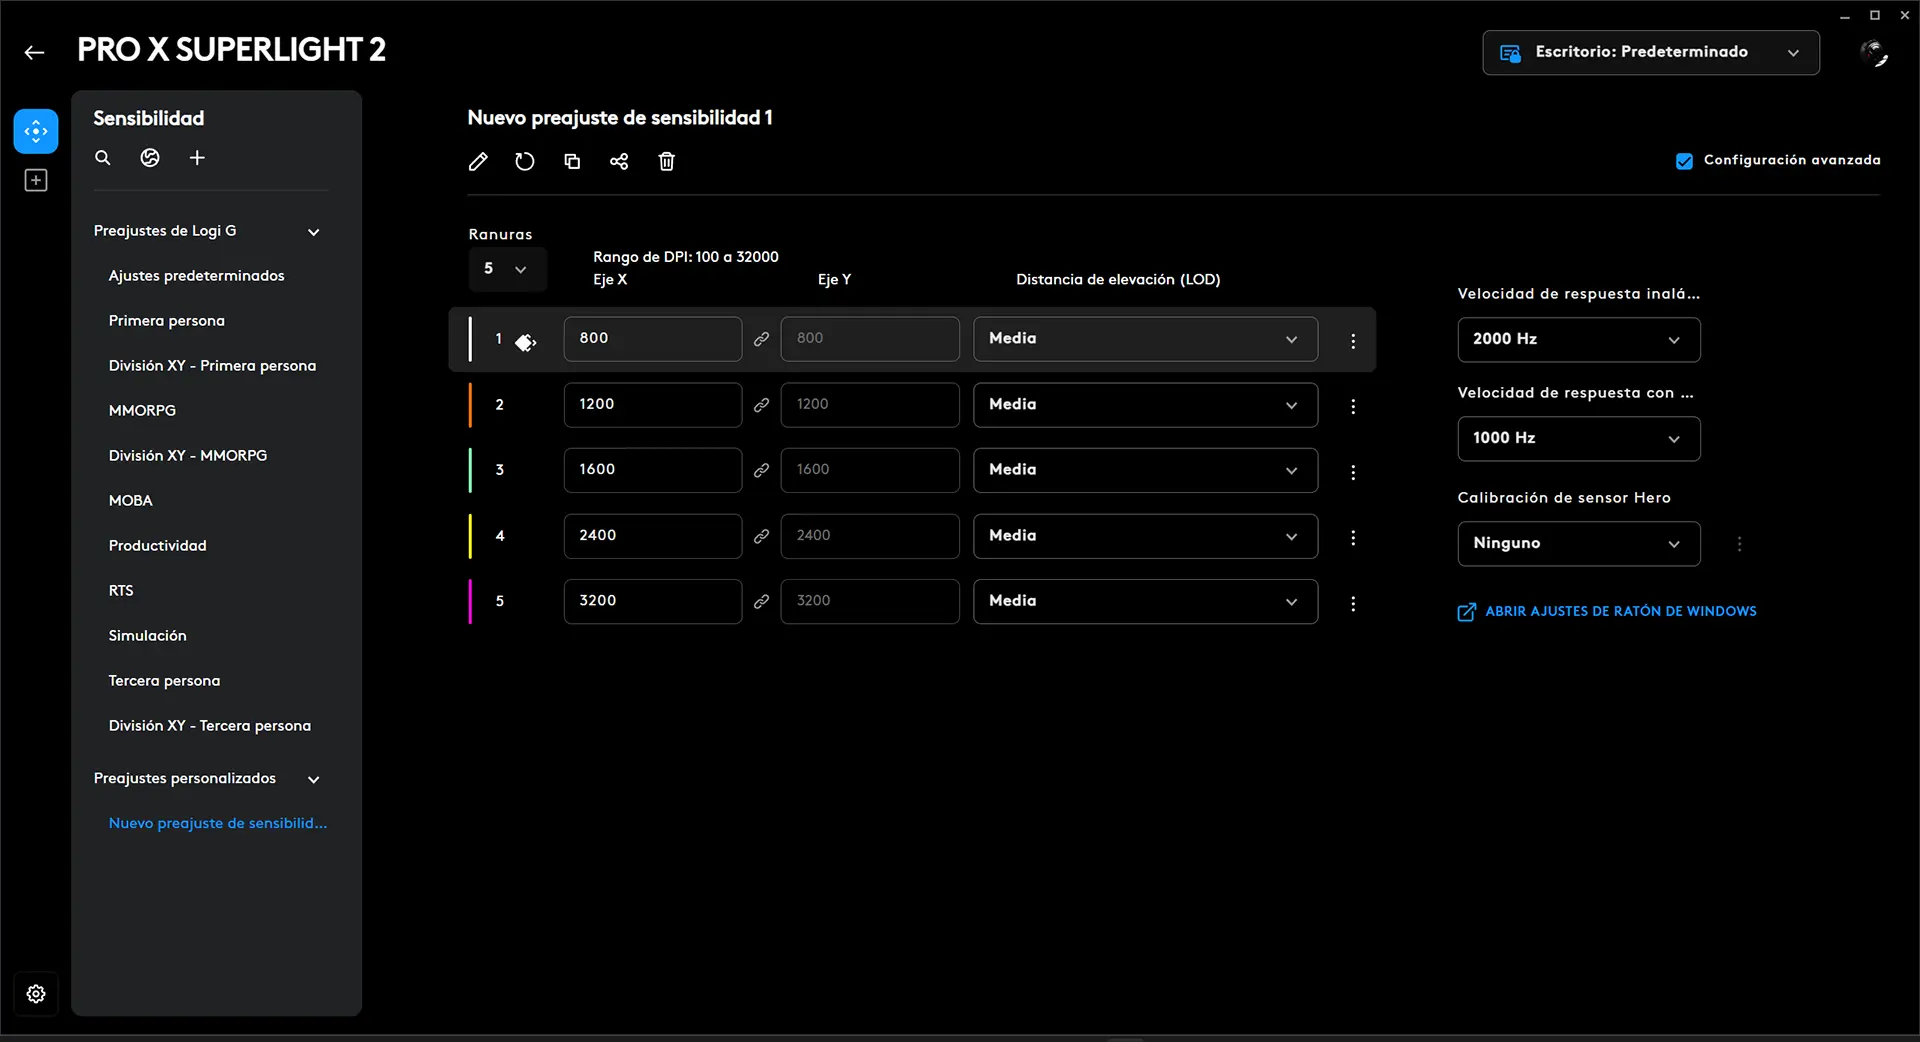Reset preset with circular arrow icon

click(525, 162)
